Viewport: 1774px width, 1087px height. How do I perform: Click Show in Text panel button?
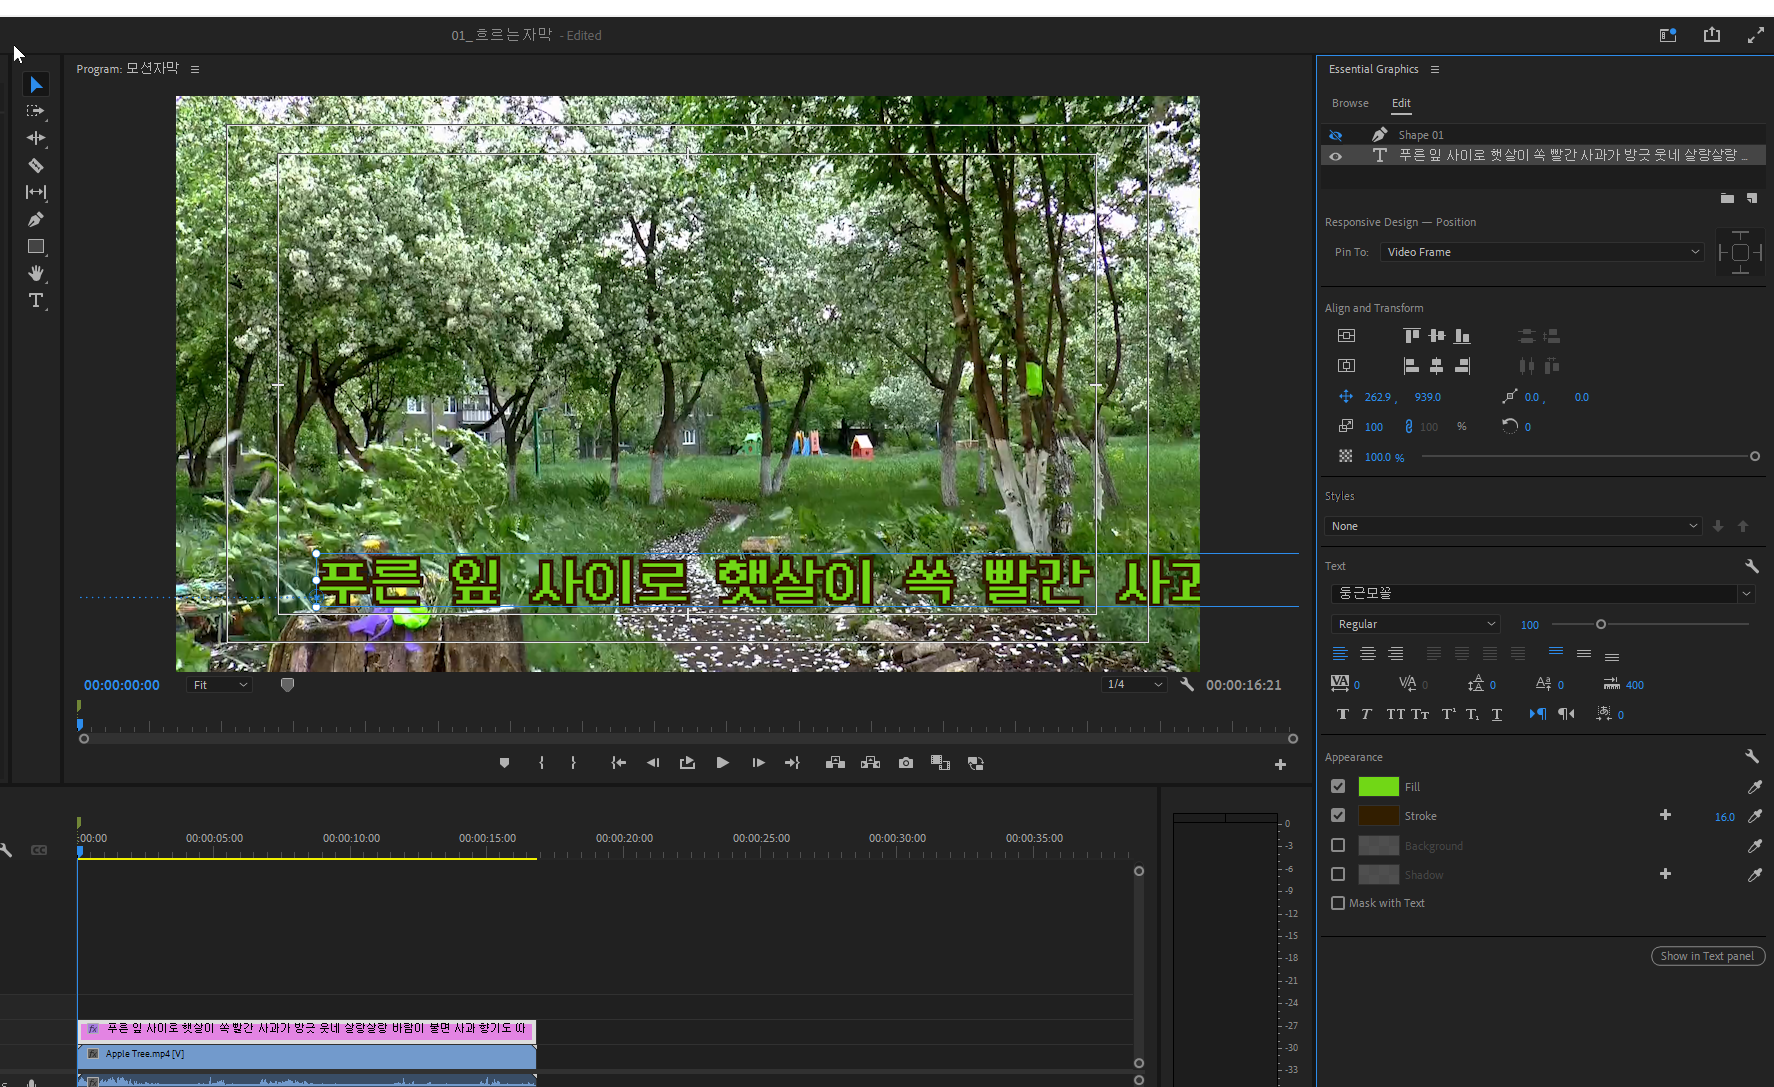[1707, 956]
